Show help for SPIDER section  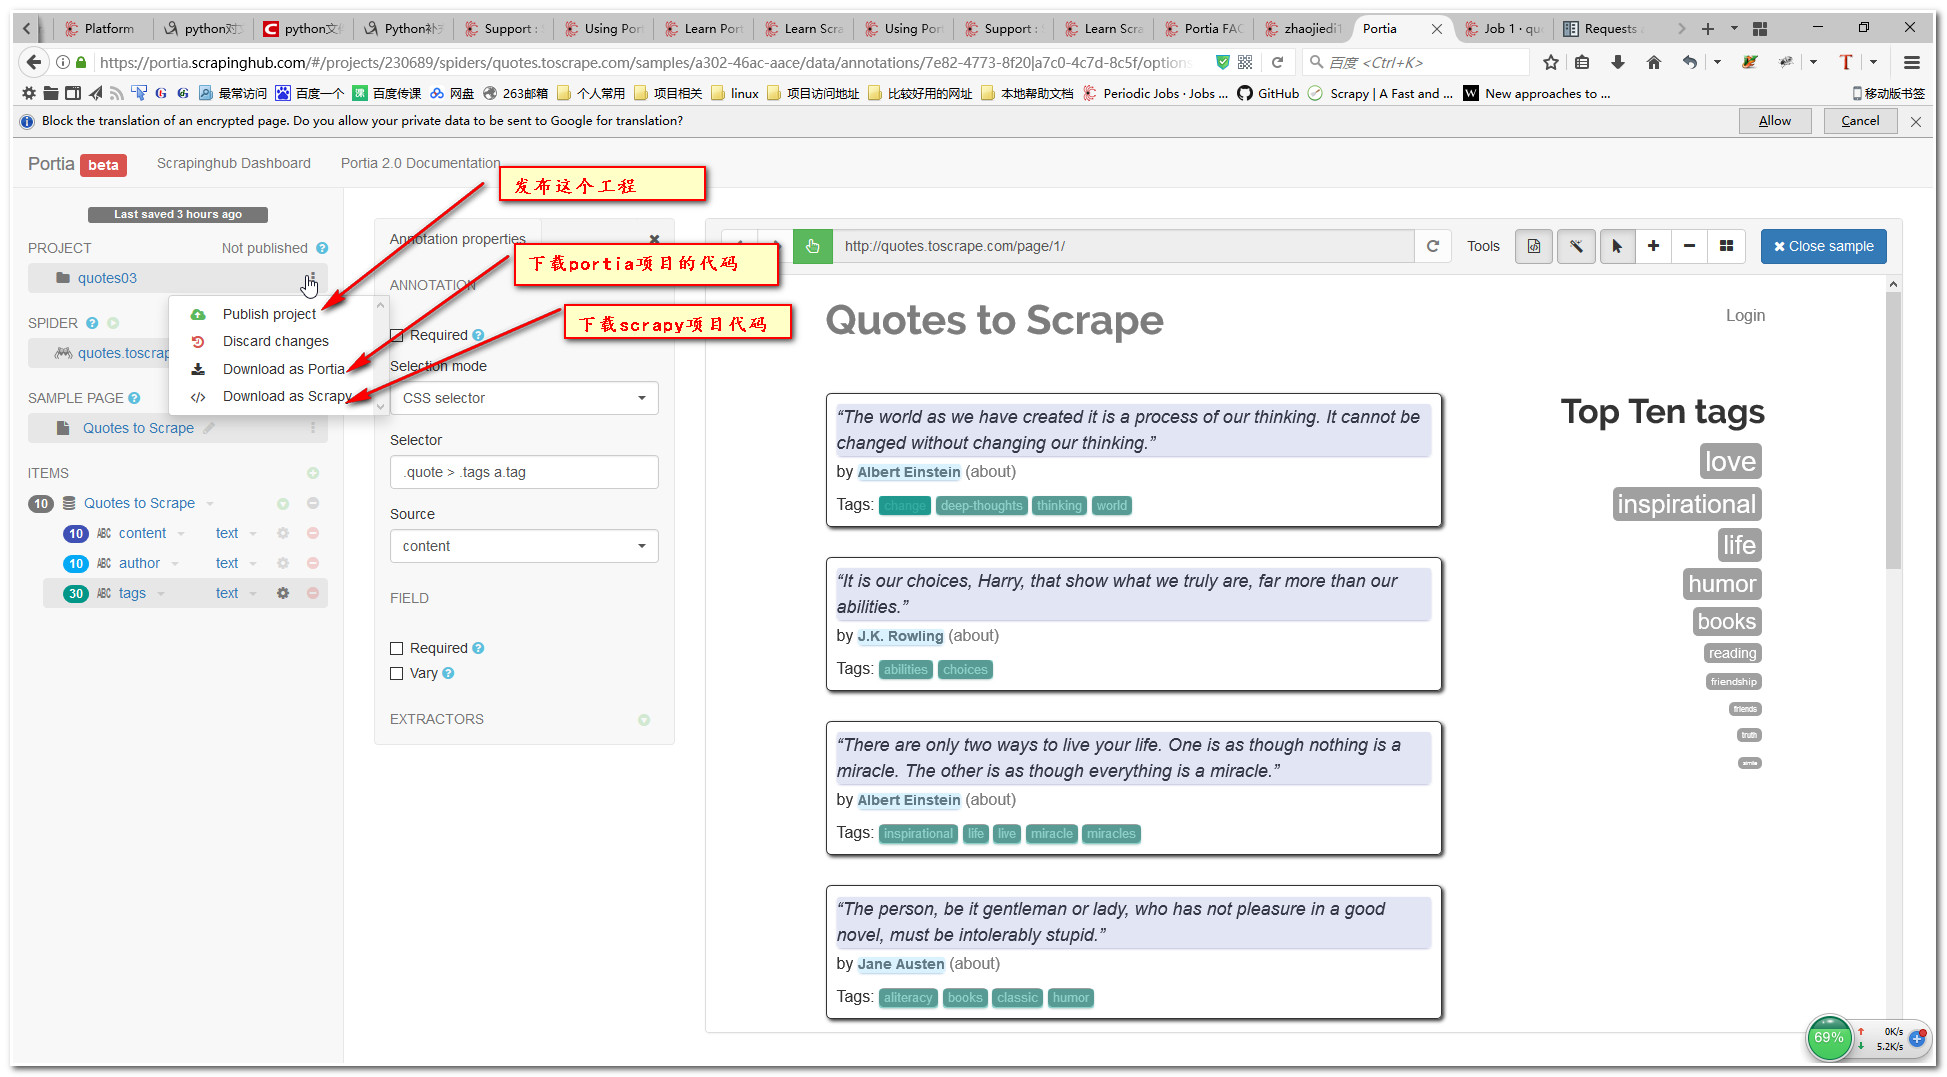tap(92, 323)
